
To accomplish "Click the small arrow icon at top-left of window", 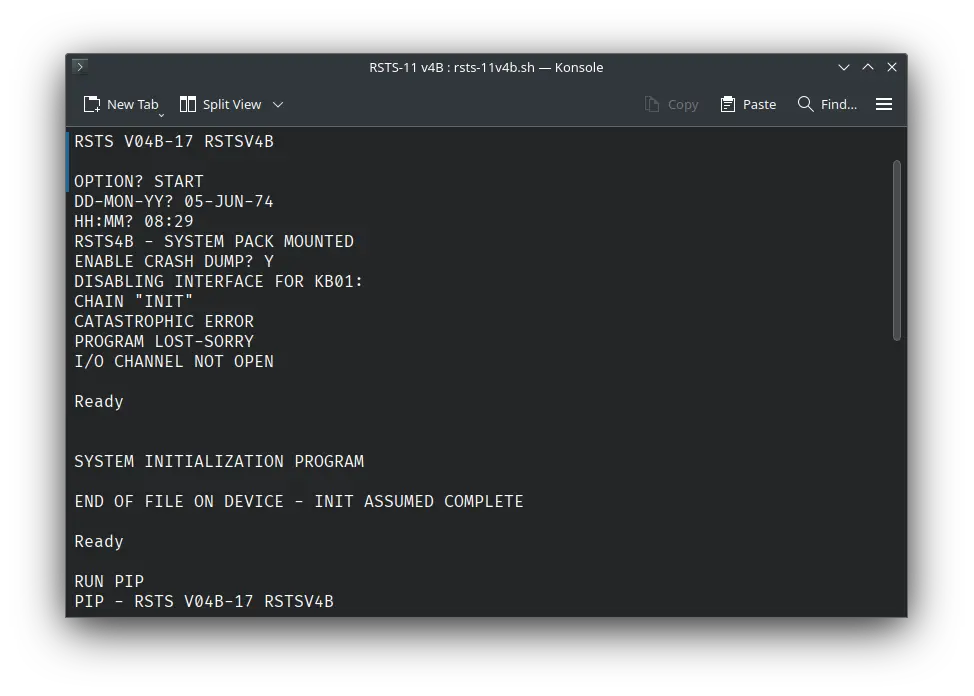I will [x=79, y=66].
